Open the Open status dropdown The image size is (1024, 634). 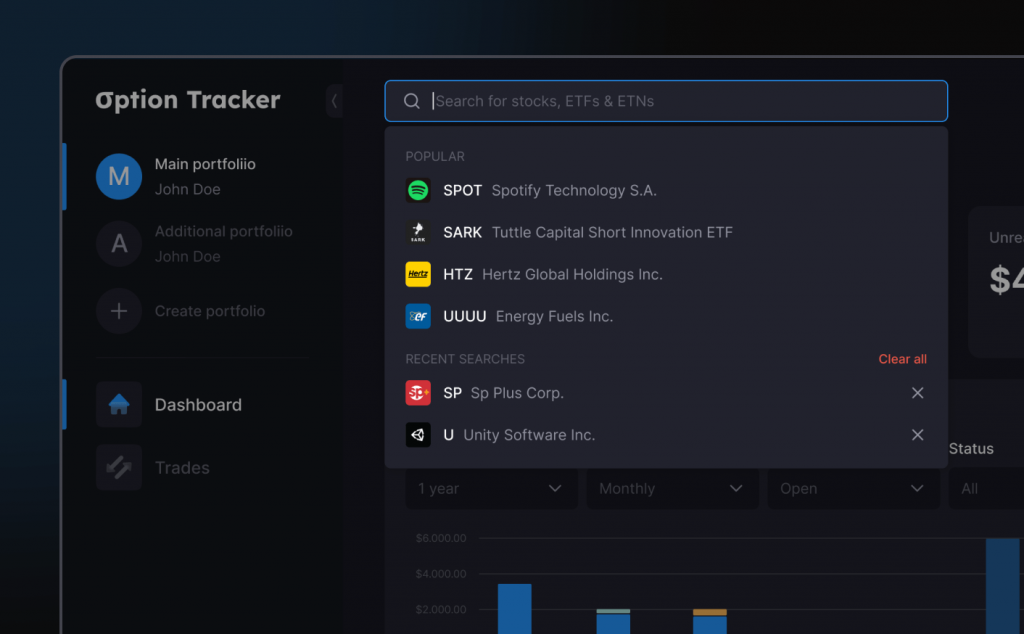click(x=854, y=488)
